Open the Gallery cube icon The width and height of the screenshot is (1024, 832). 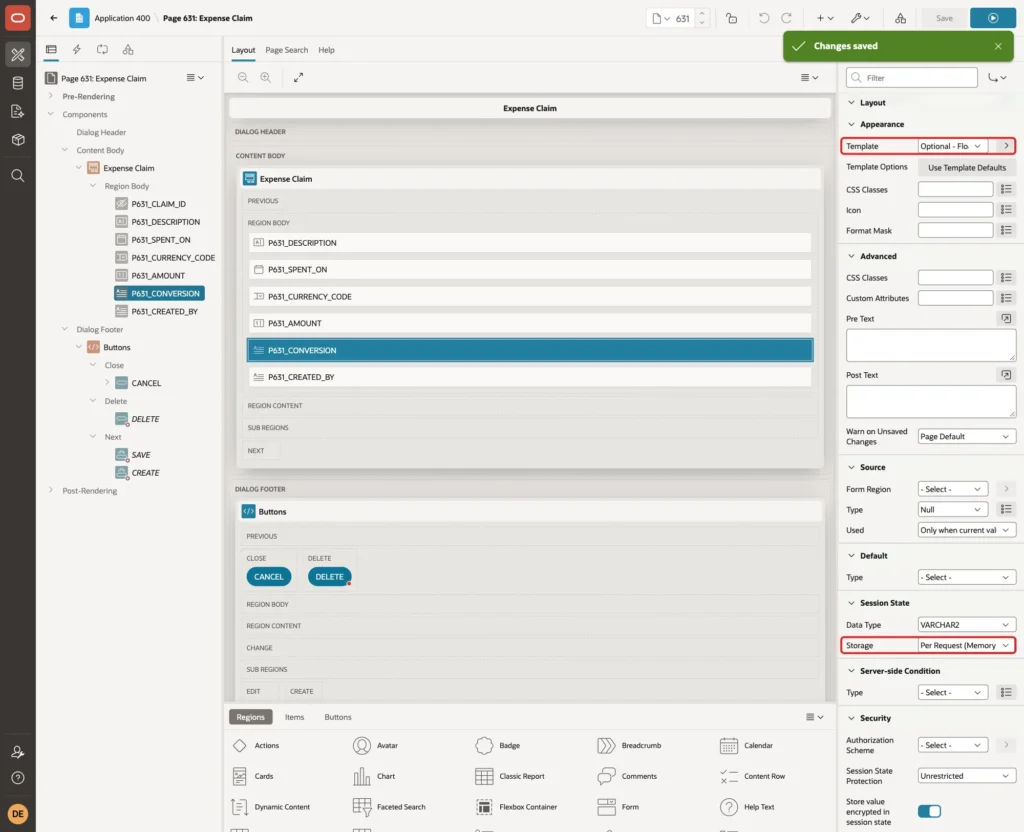coord(18,140)
